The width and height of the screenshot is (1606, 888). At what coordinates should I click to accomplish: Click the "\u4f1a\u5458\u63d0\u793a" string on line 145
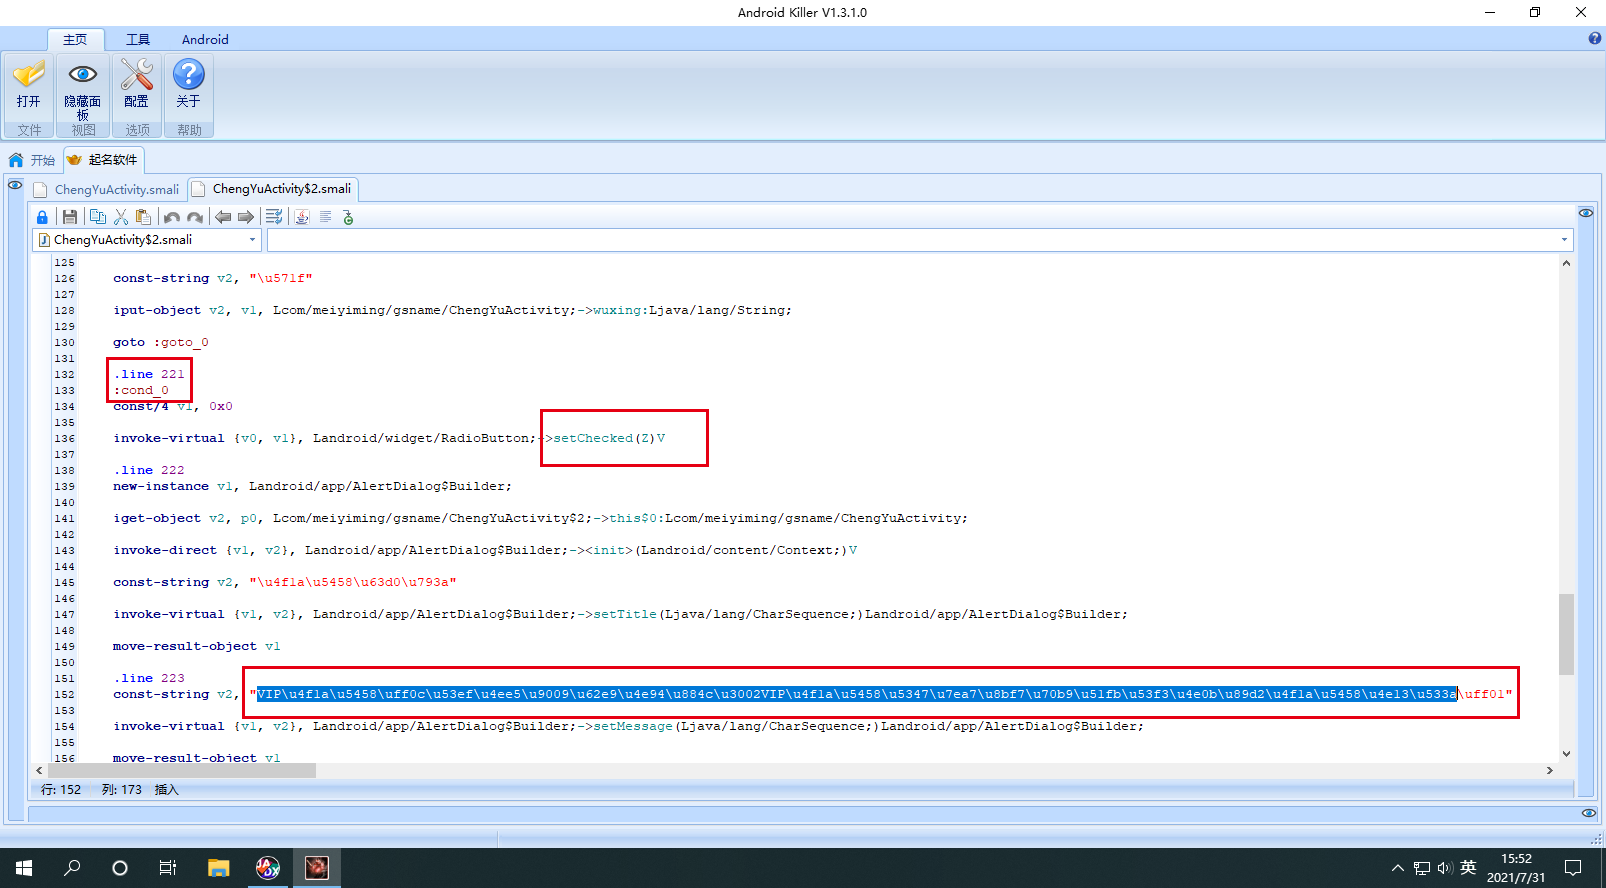[353, 582]
